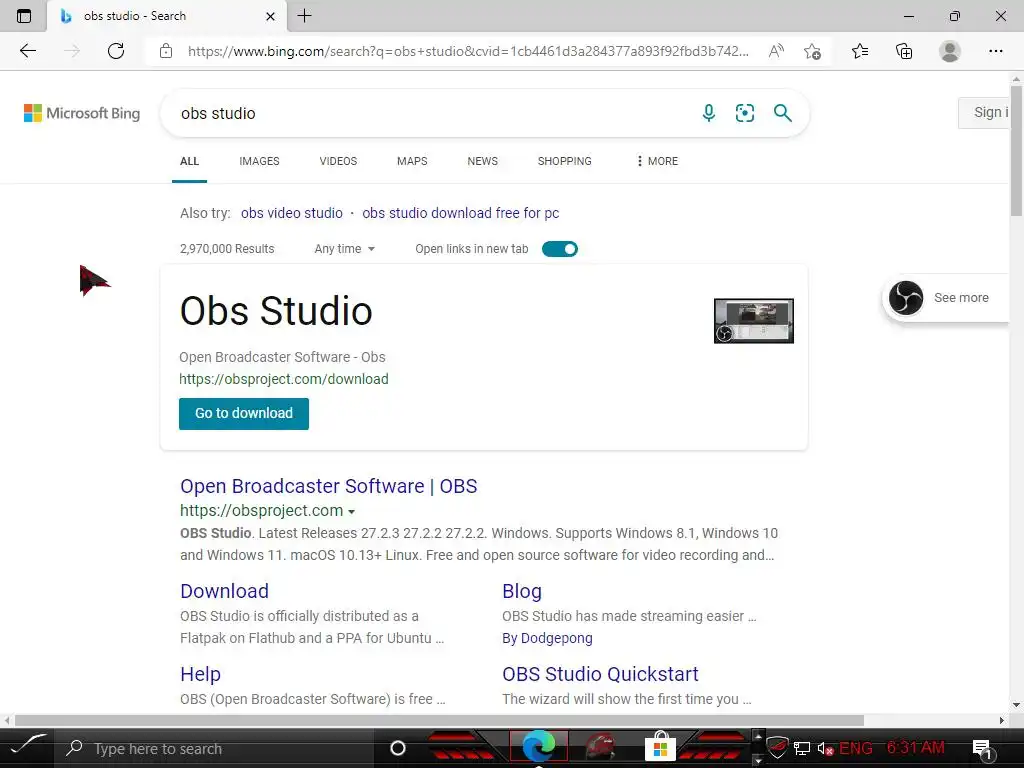The width and height of the screenshot is (1024, 768).
Task: Open the MORE search categories menu
Action: tap(657, 161)
